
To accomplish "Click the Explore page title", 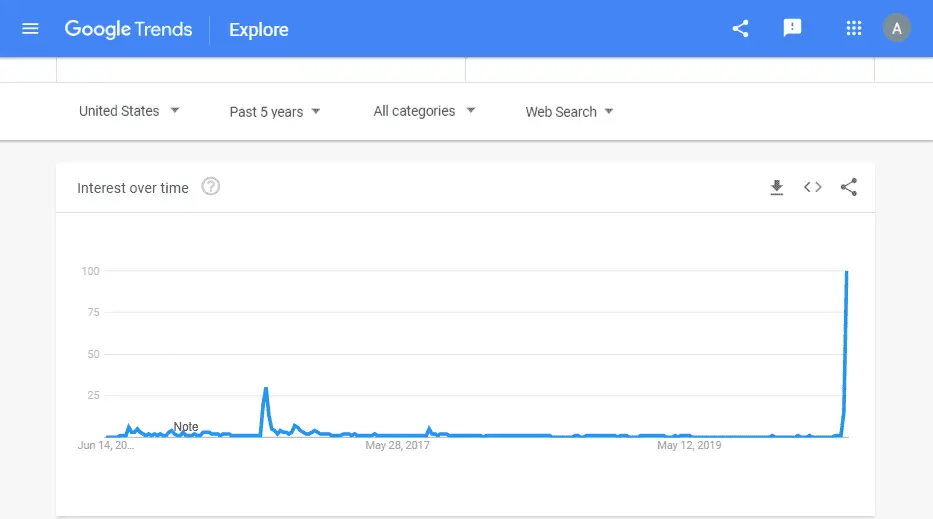I will pyautogui.click(x=258, y=30).
